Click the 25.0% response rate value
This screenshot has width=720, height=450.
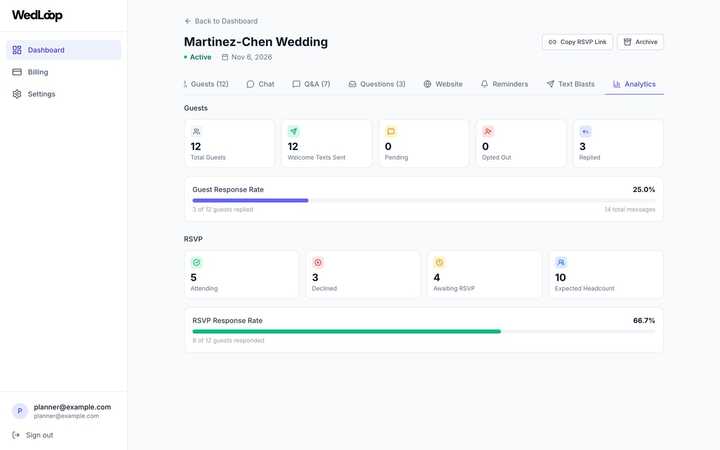pyautogui.click(x=644, y=190)
